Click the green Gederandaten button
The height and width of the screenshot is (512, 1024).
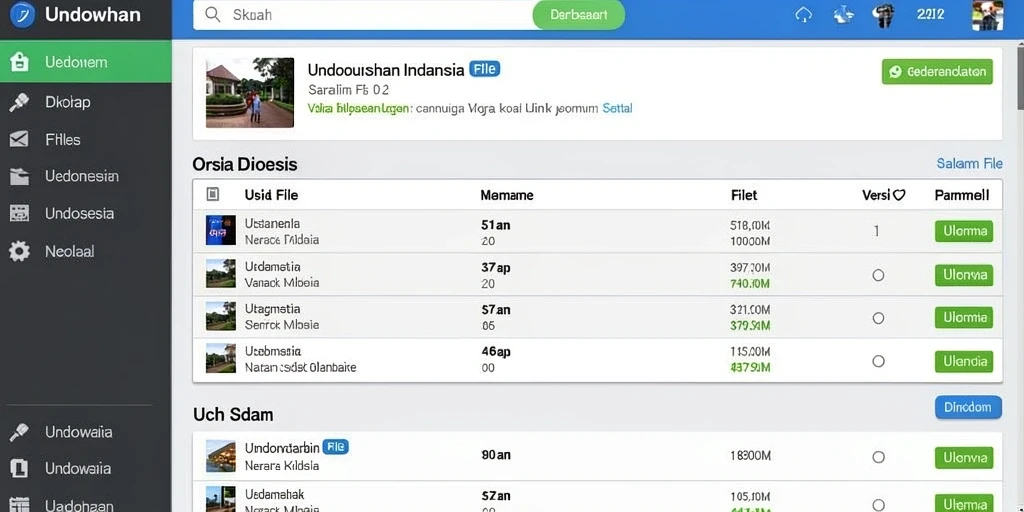click(x=937, y=72)
